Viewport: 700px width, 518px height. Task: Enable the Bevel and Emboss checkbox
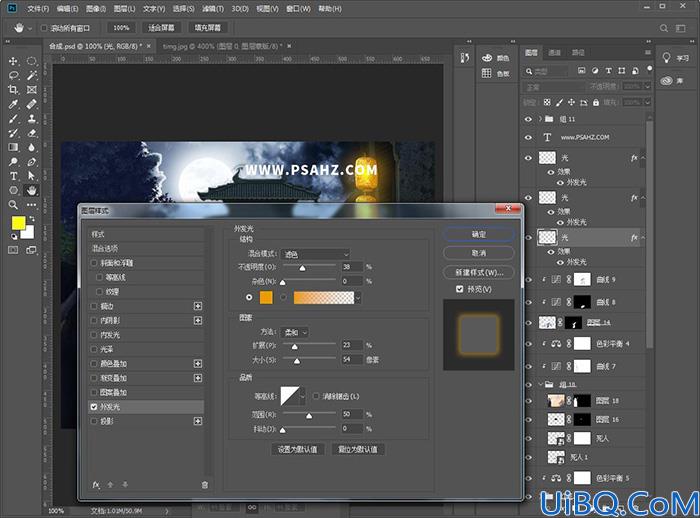94,263
